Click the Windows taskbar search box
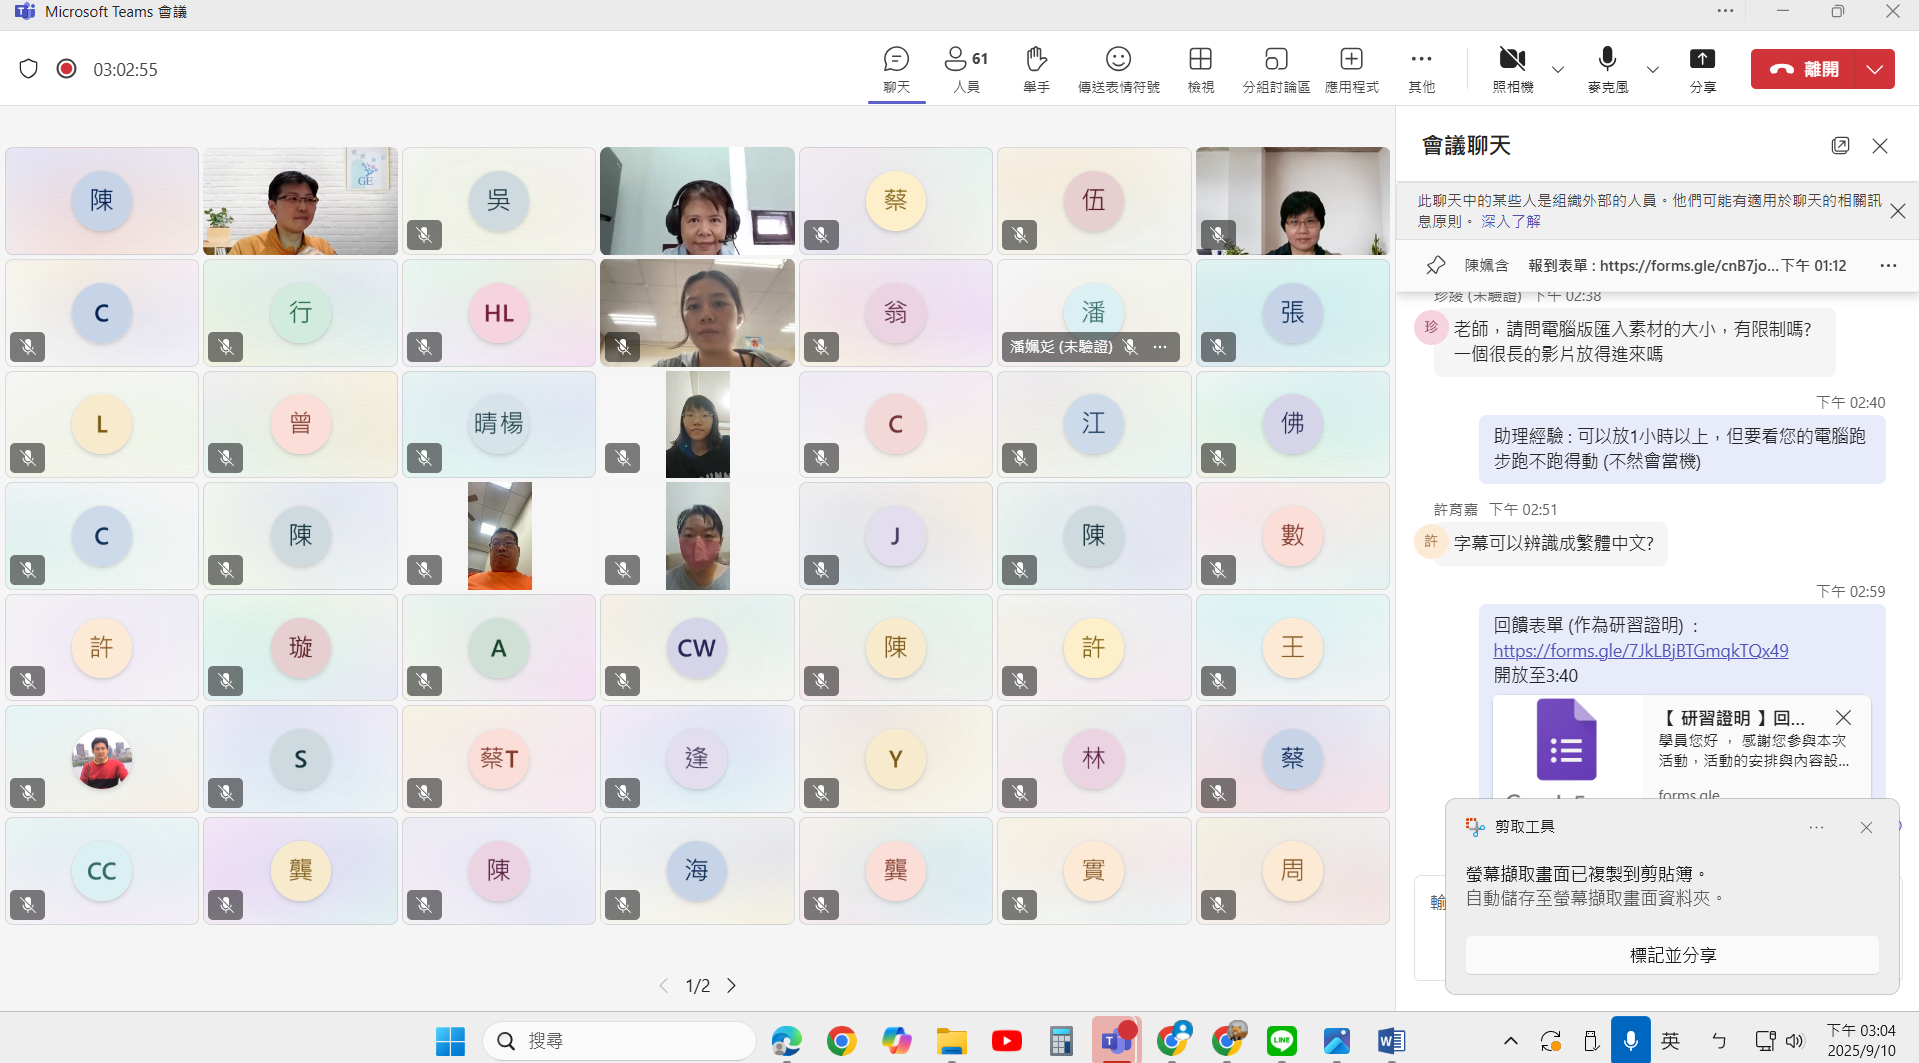 620,1041
